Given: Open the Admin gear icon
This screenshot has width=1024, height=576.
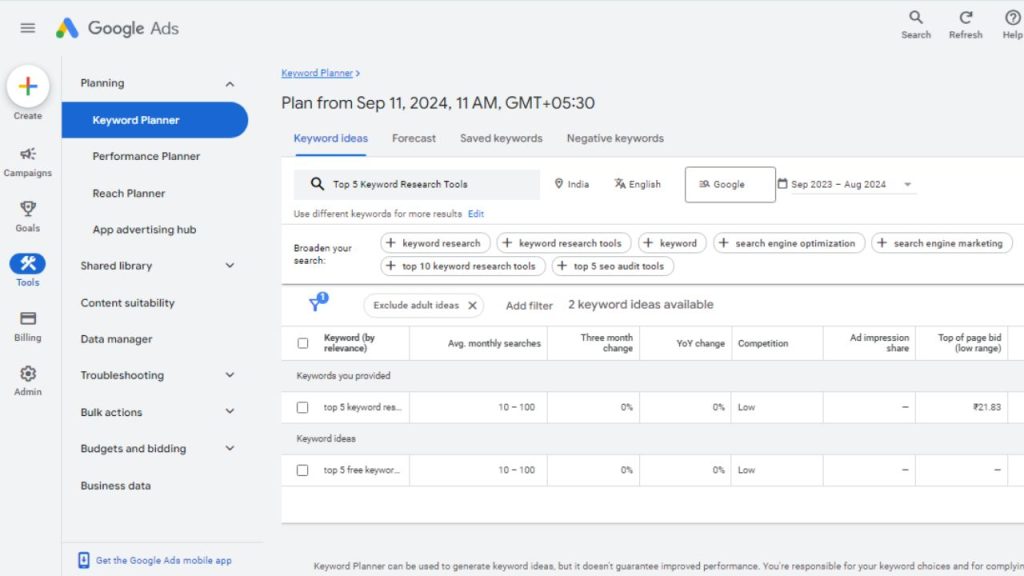Looking at the screenshot, I should (x=28, y=373).
